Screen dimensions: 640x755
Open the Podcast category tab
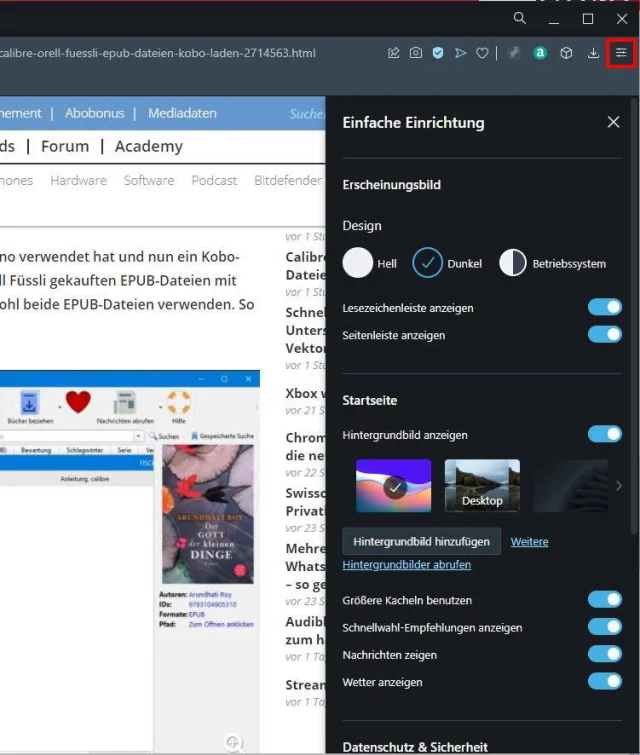tap(214, 181)
